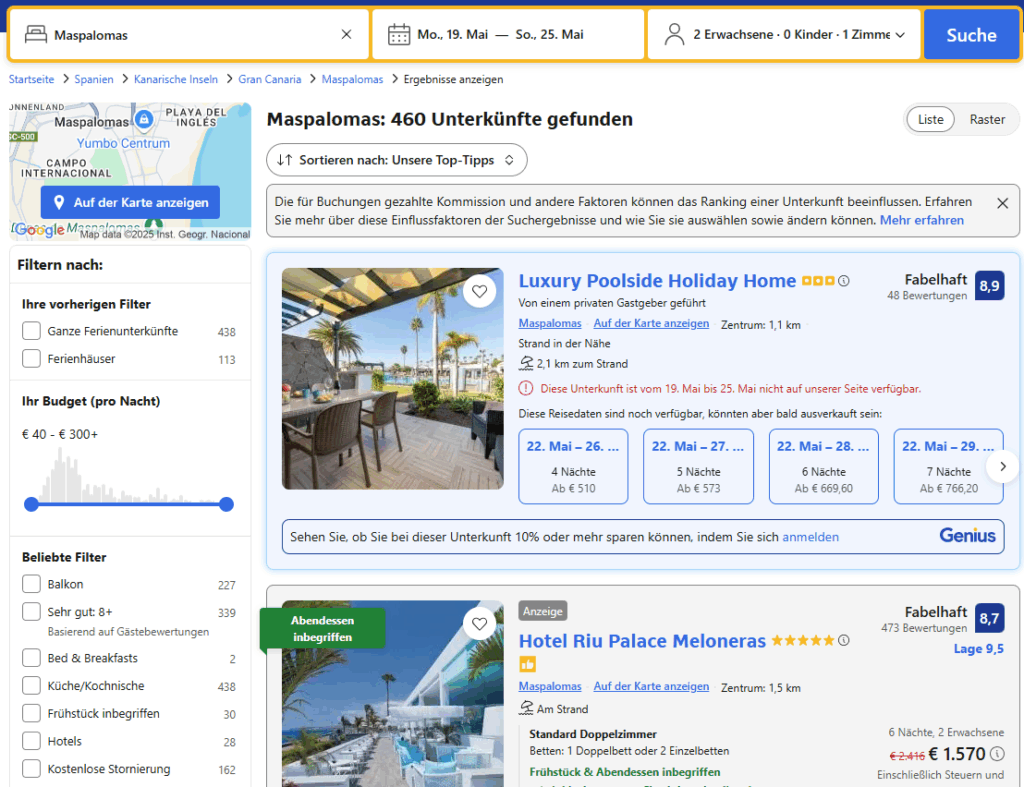Expand the guests and rooms selector

coord(784,35)
